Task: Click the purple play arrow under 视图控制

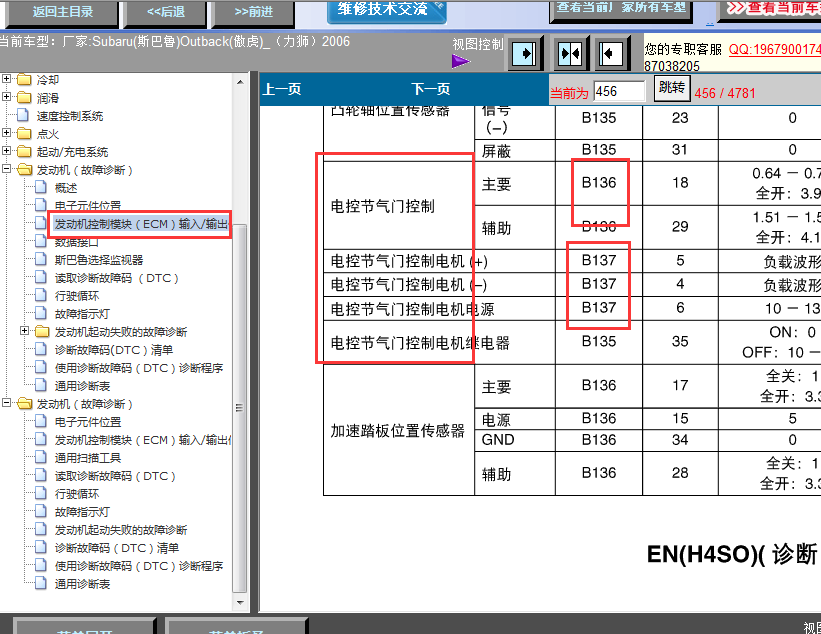Action: 460,62
